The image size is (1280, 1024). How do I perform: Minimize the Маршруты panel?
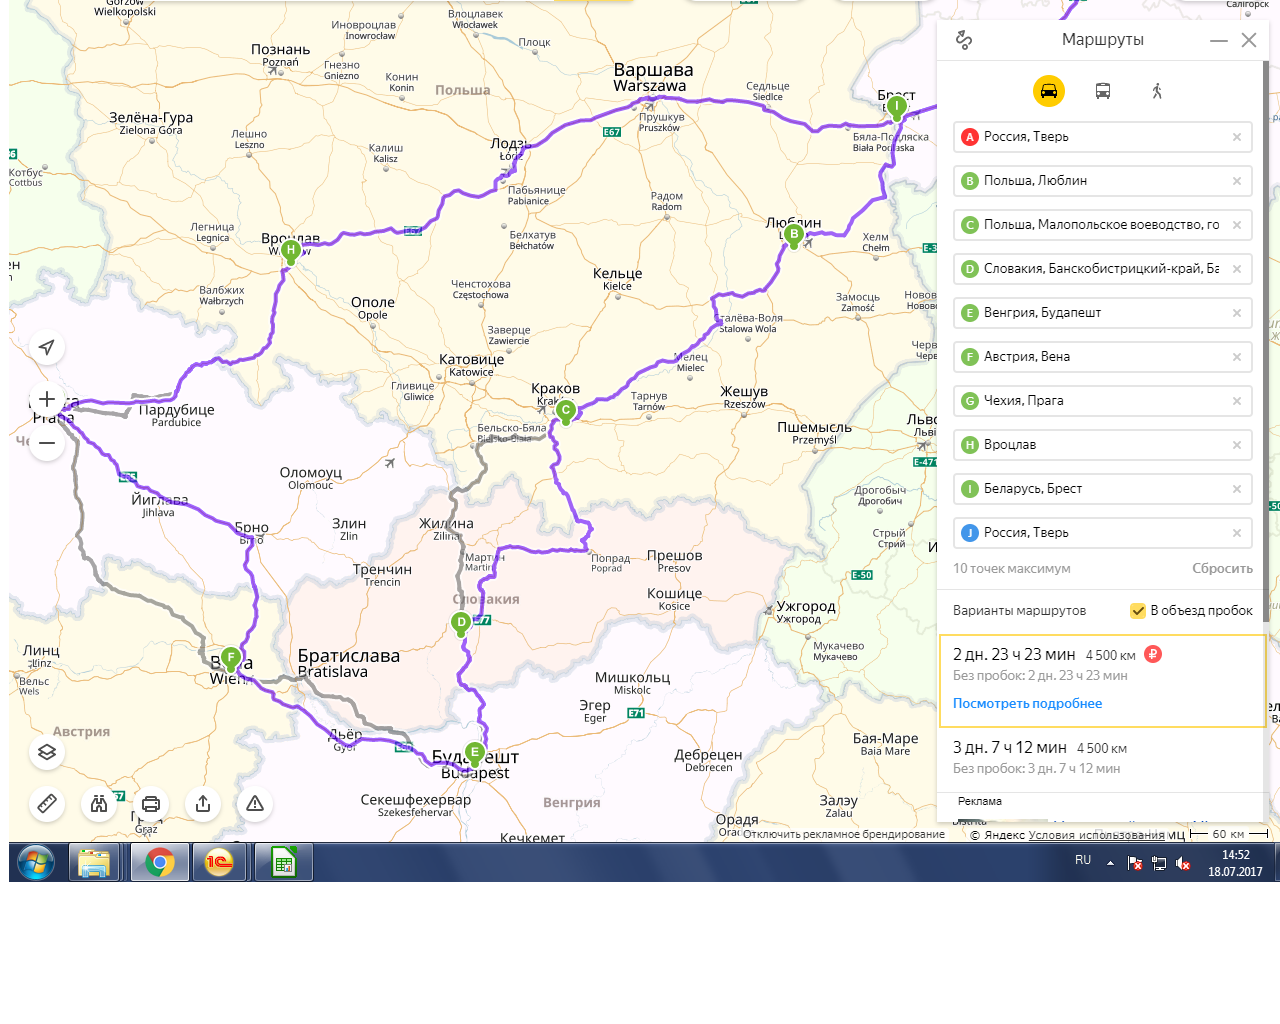click(1218, 40)
